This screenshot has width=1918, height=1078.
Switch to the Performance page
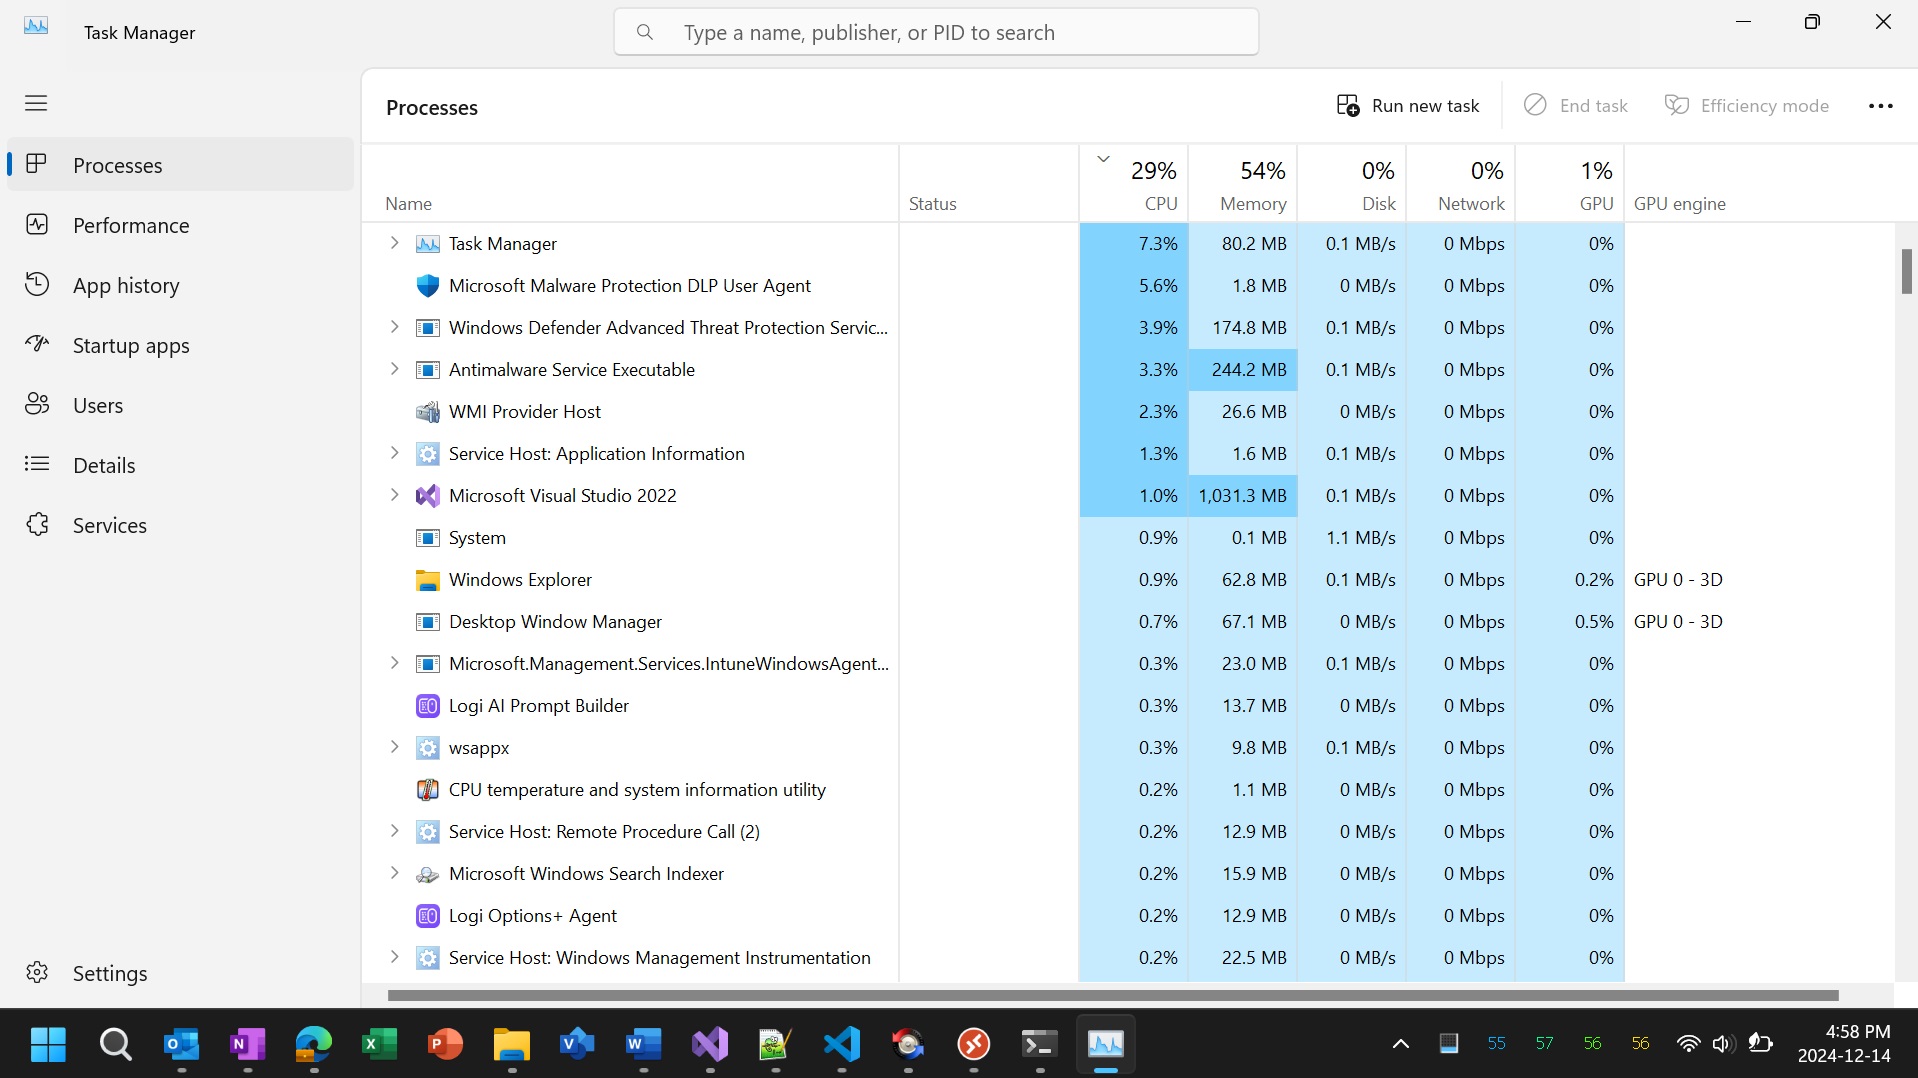[x=180, y=225]
